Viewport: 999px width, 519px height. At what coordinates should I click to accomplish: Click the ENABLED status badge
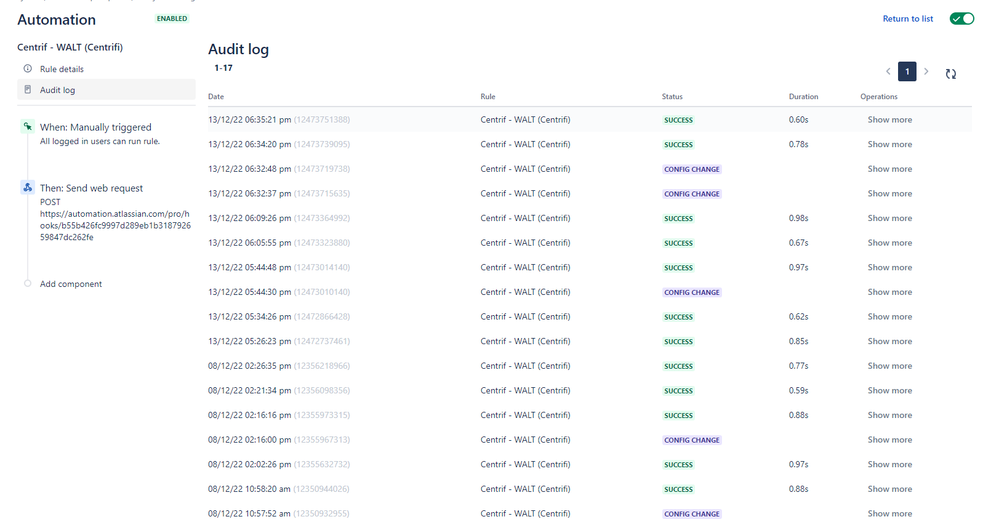[172, 18]
